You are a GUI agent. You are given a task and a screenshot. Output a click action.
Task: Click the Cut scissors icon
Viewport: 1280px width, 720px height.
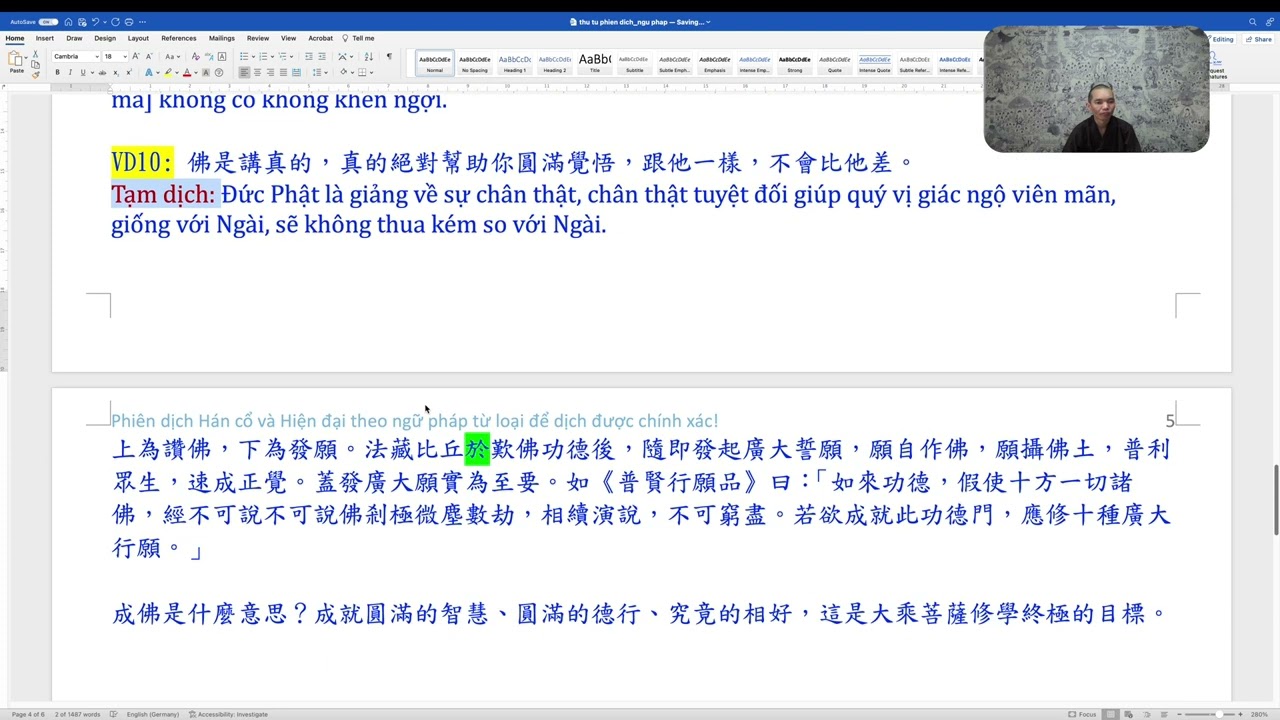point(35,53)
